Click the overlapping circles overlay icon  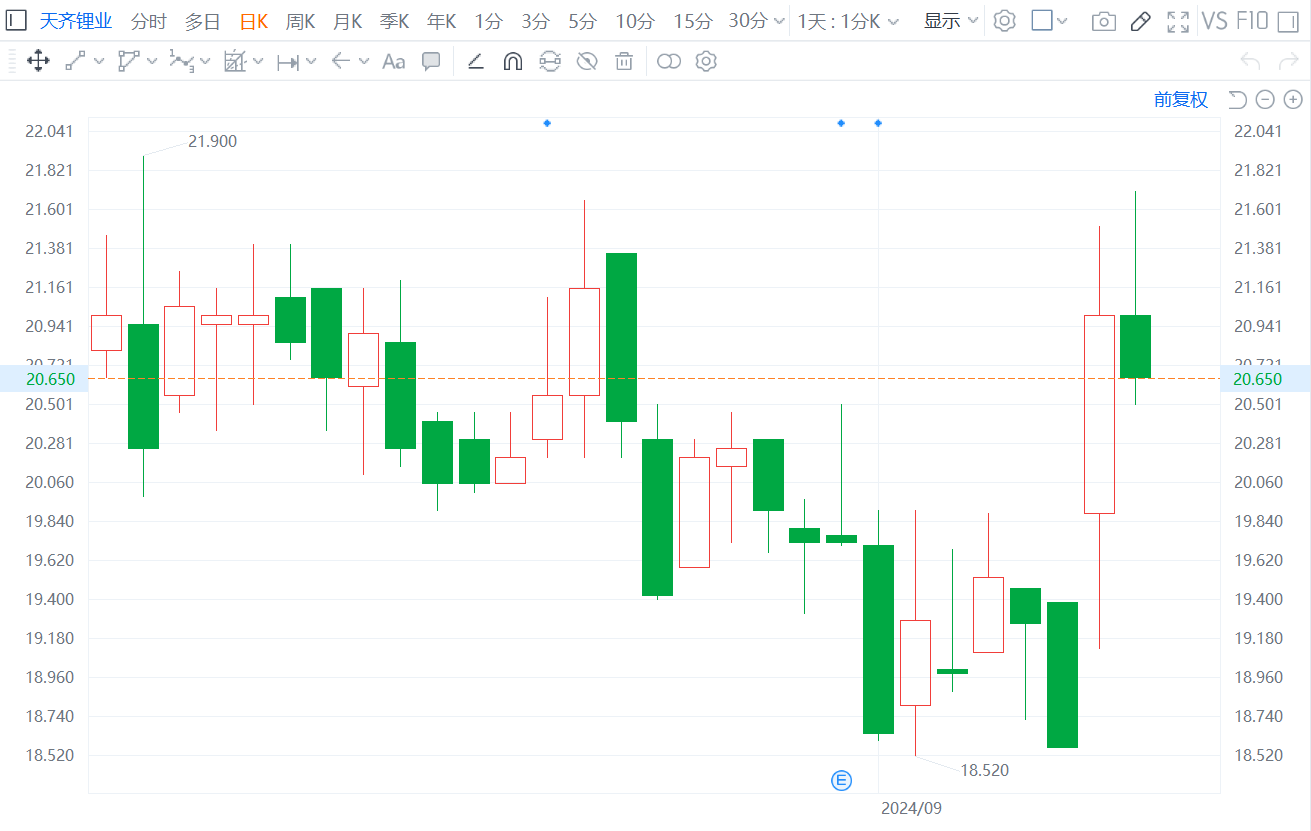pyautogui.click(x=669, y=62)
